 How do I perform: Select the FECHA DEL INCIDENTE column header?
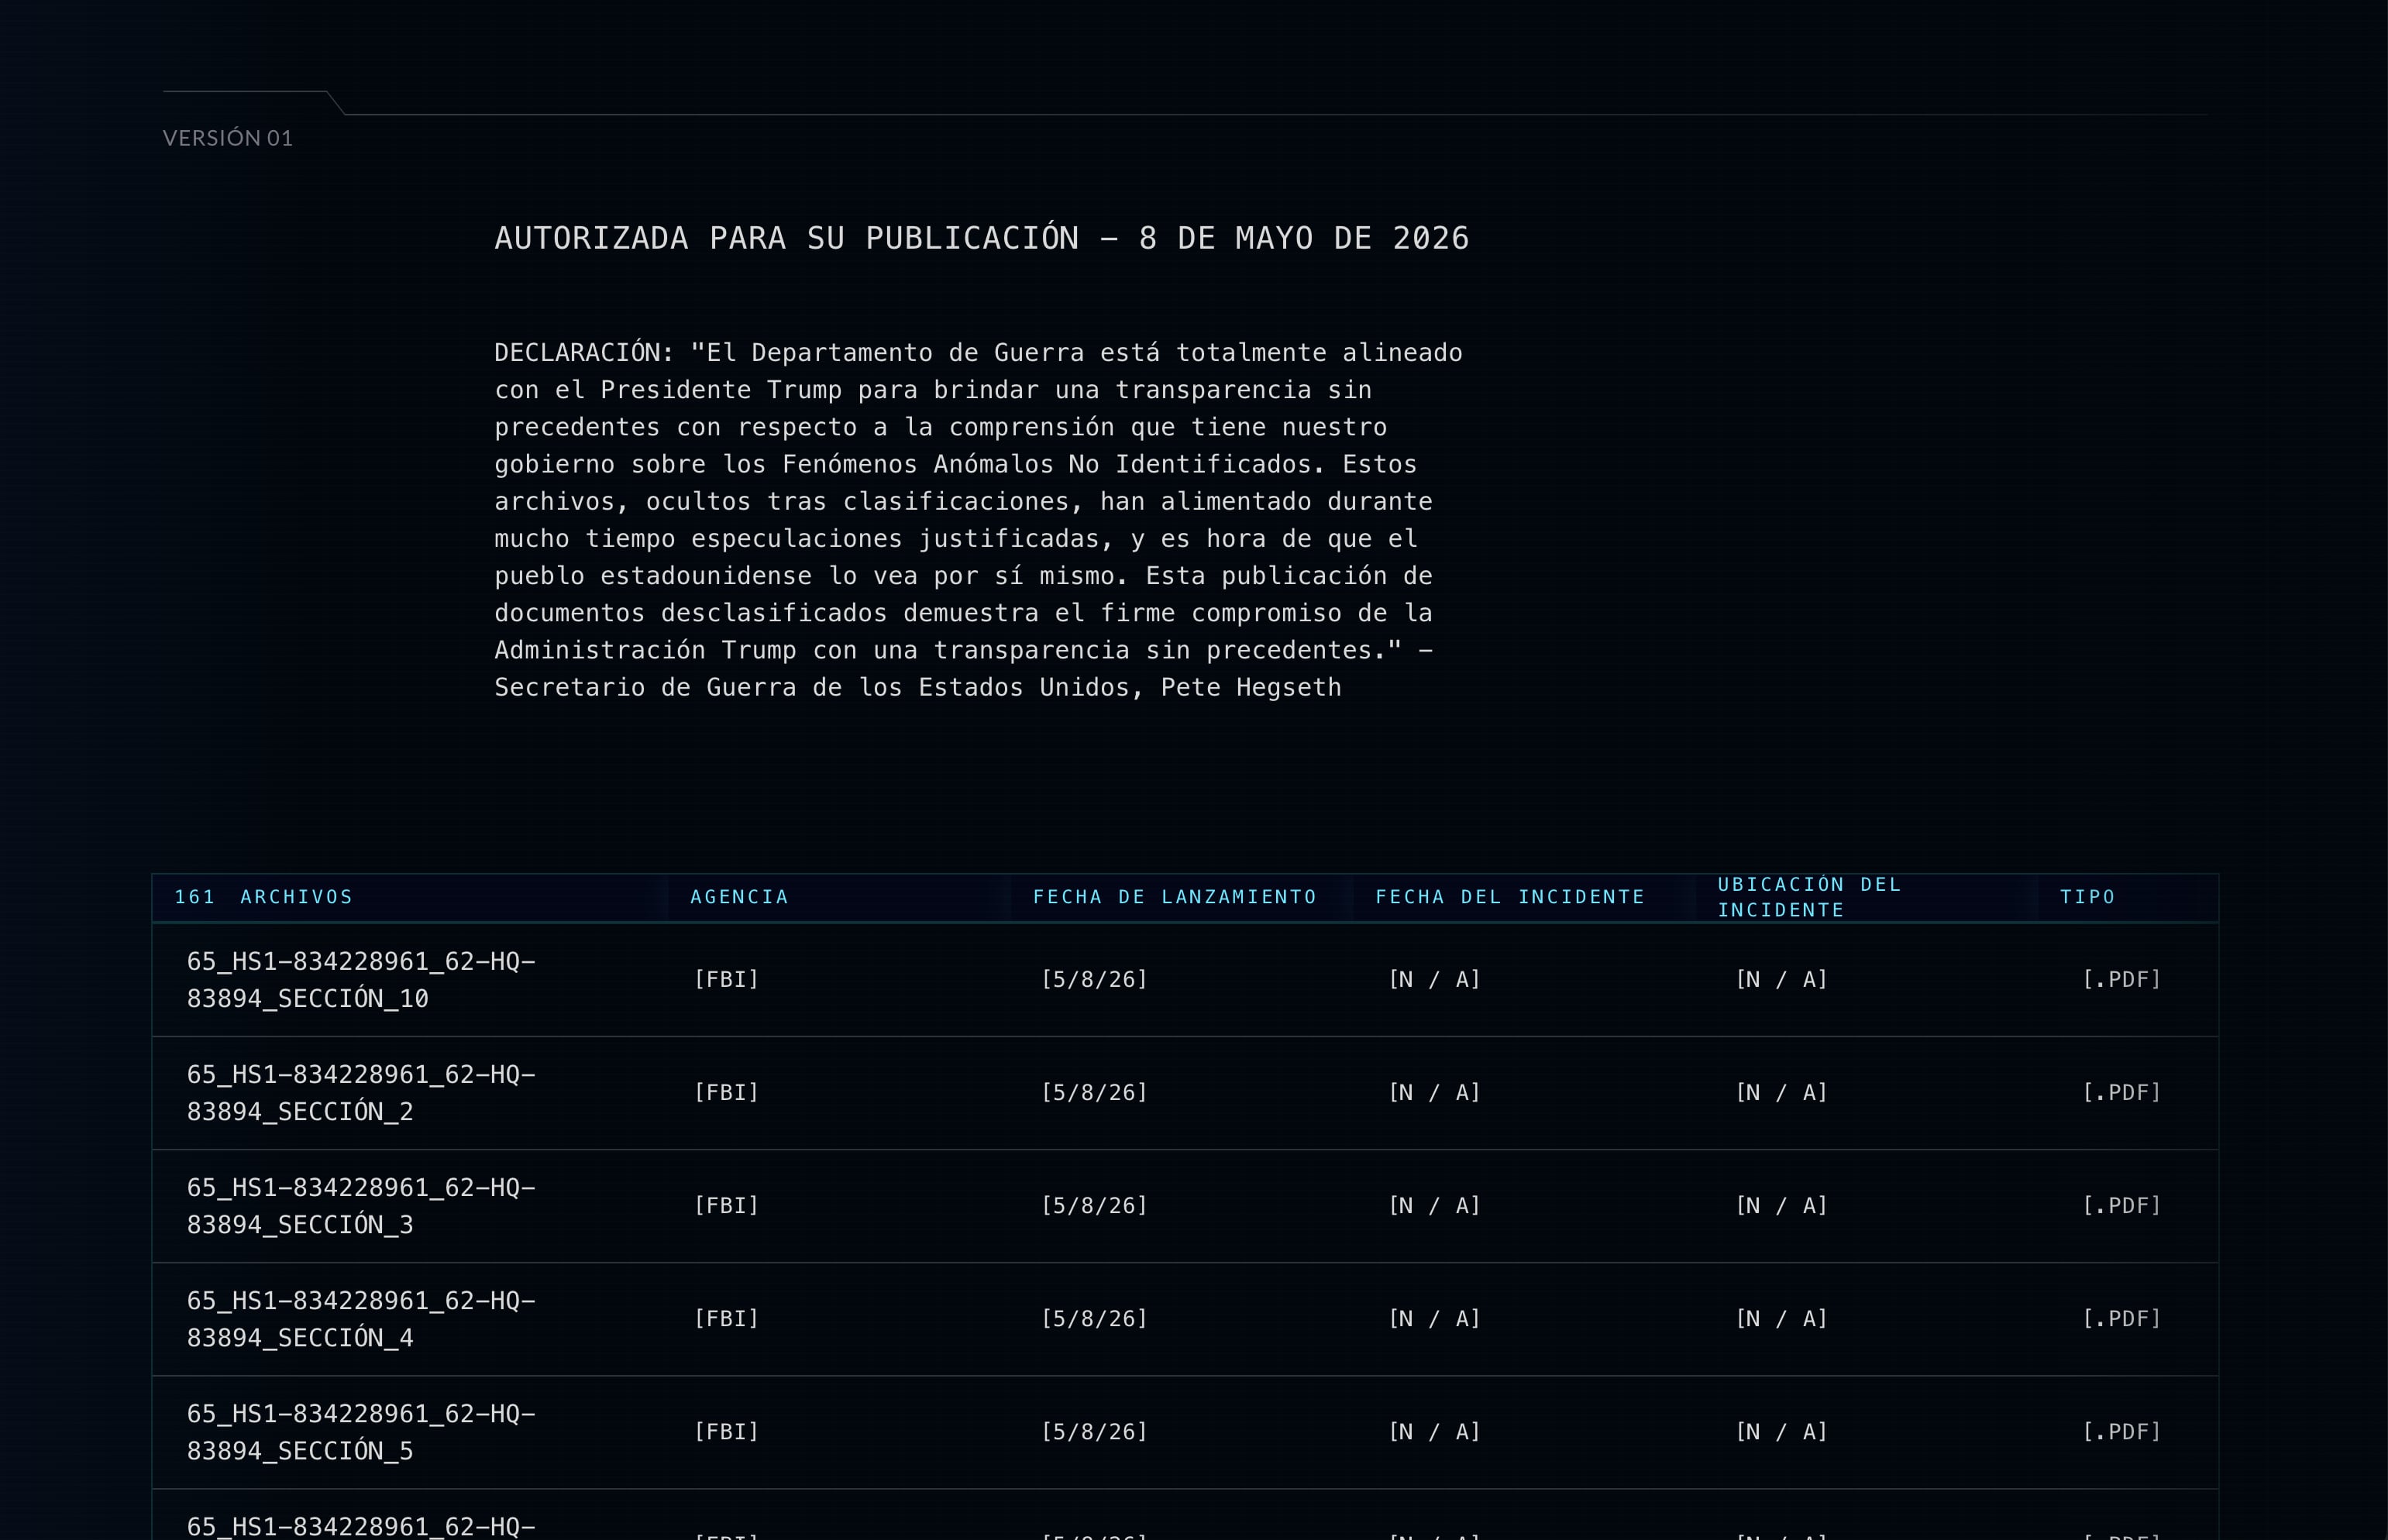click(1510, 897)
